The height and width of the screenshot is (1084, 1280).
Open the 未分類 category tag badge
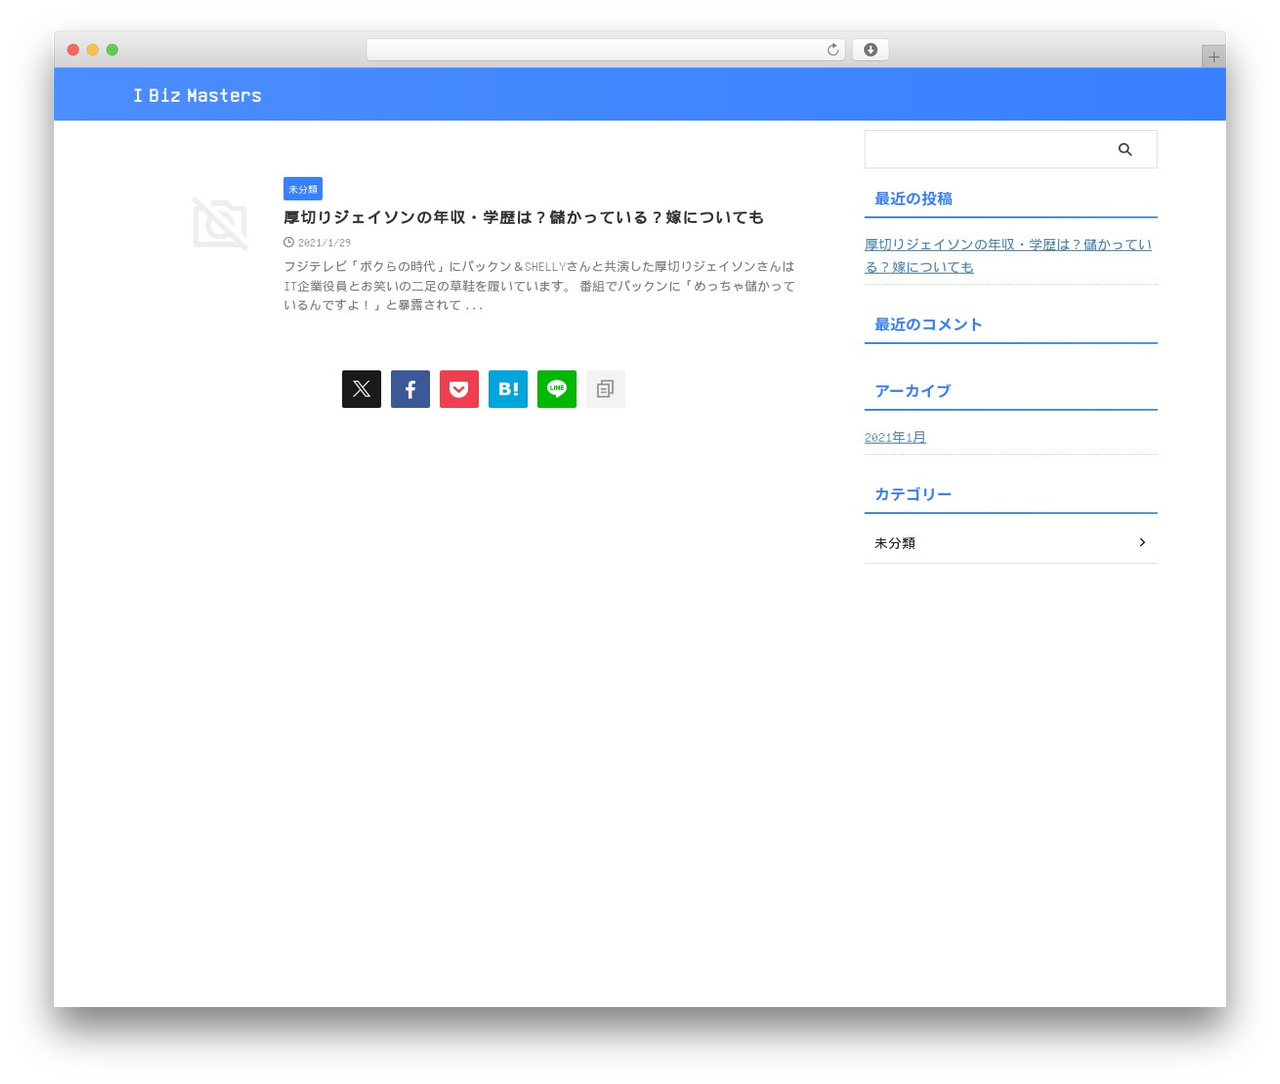pyautogui.click(x=302, y=189)
